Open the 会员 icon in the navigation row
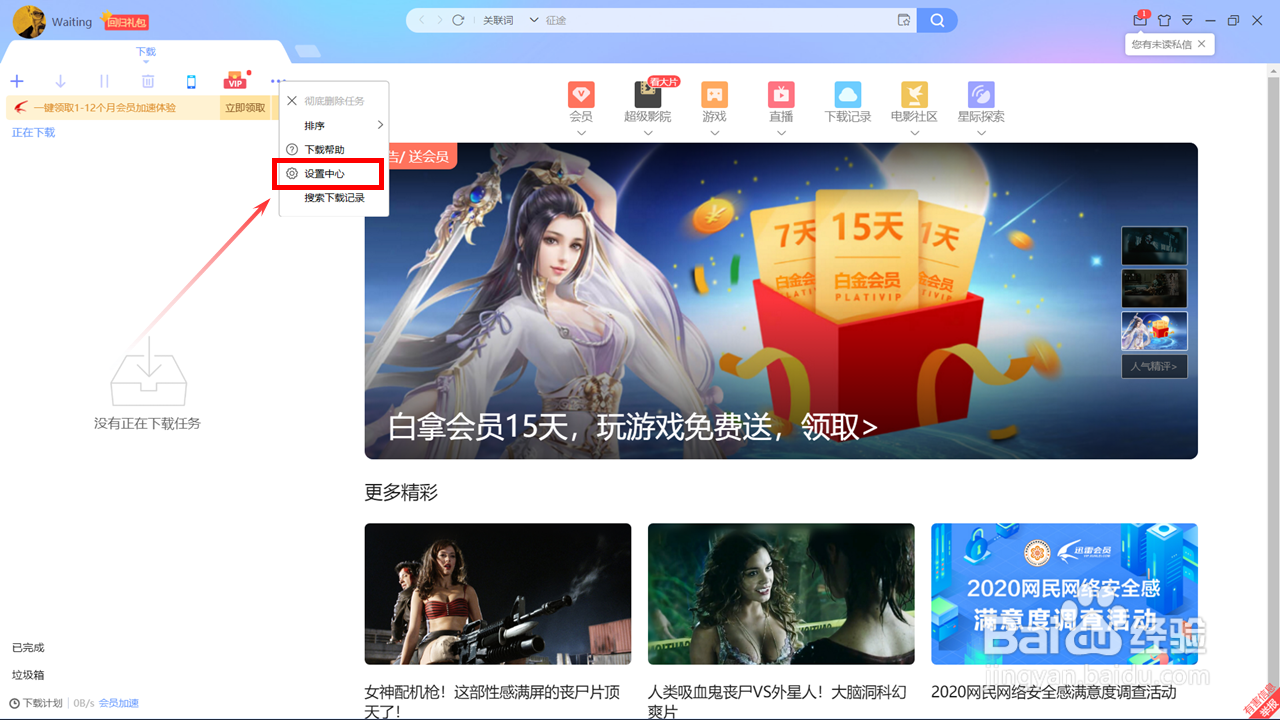Image resolution: width=1280 pixels, height=720 pixels. (581, 95)
